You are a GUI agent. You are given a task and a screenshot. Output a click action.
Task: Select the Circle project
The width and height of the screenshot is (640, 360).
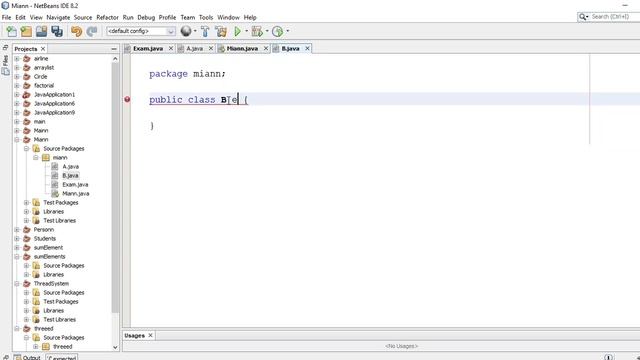tap(40, 77)
